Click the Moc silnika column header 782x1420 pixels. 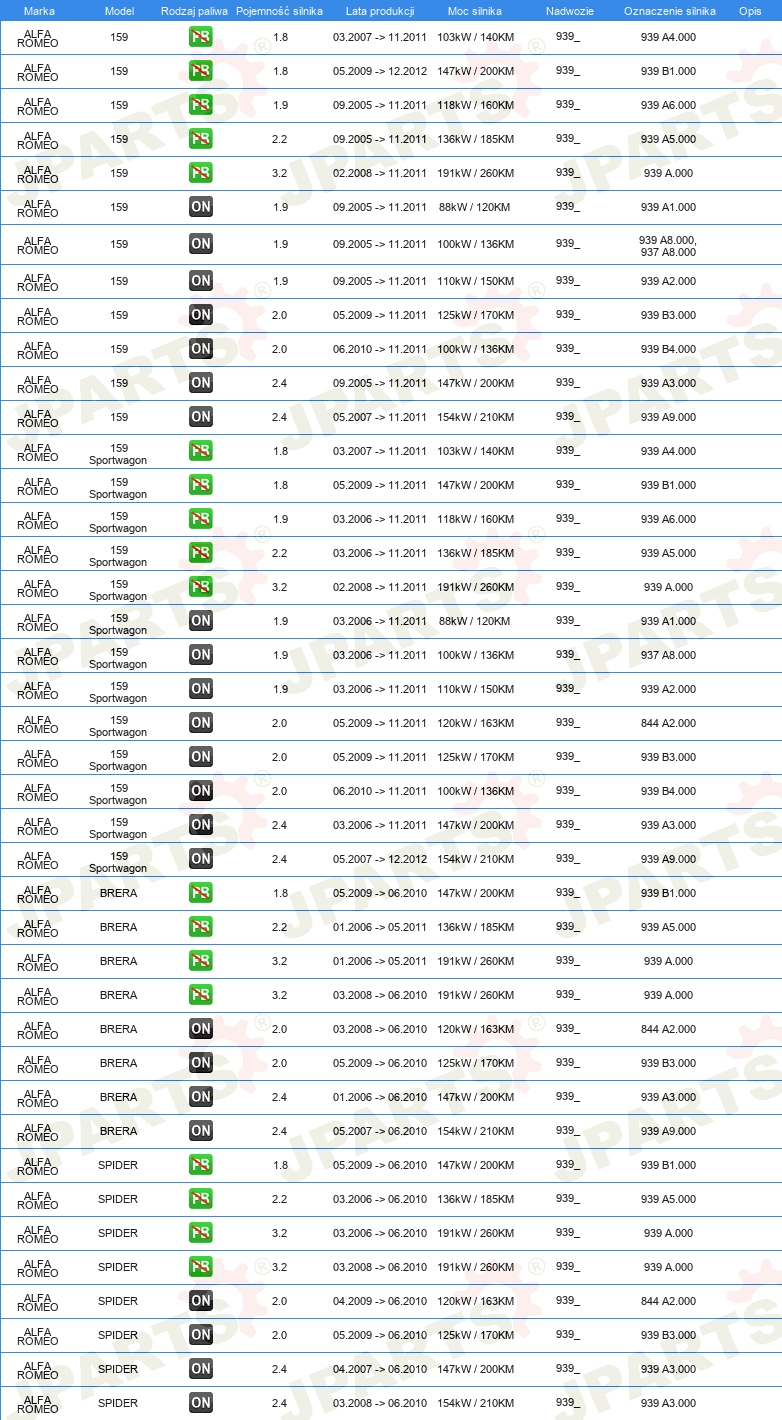pos(475,11)
